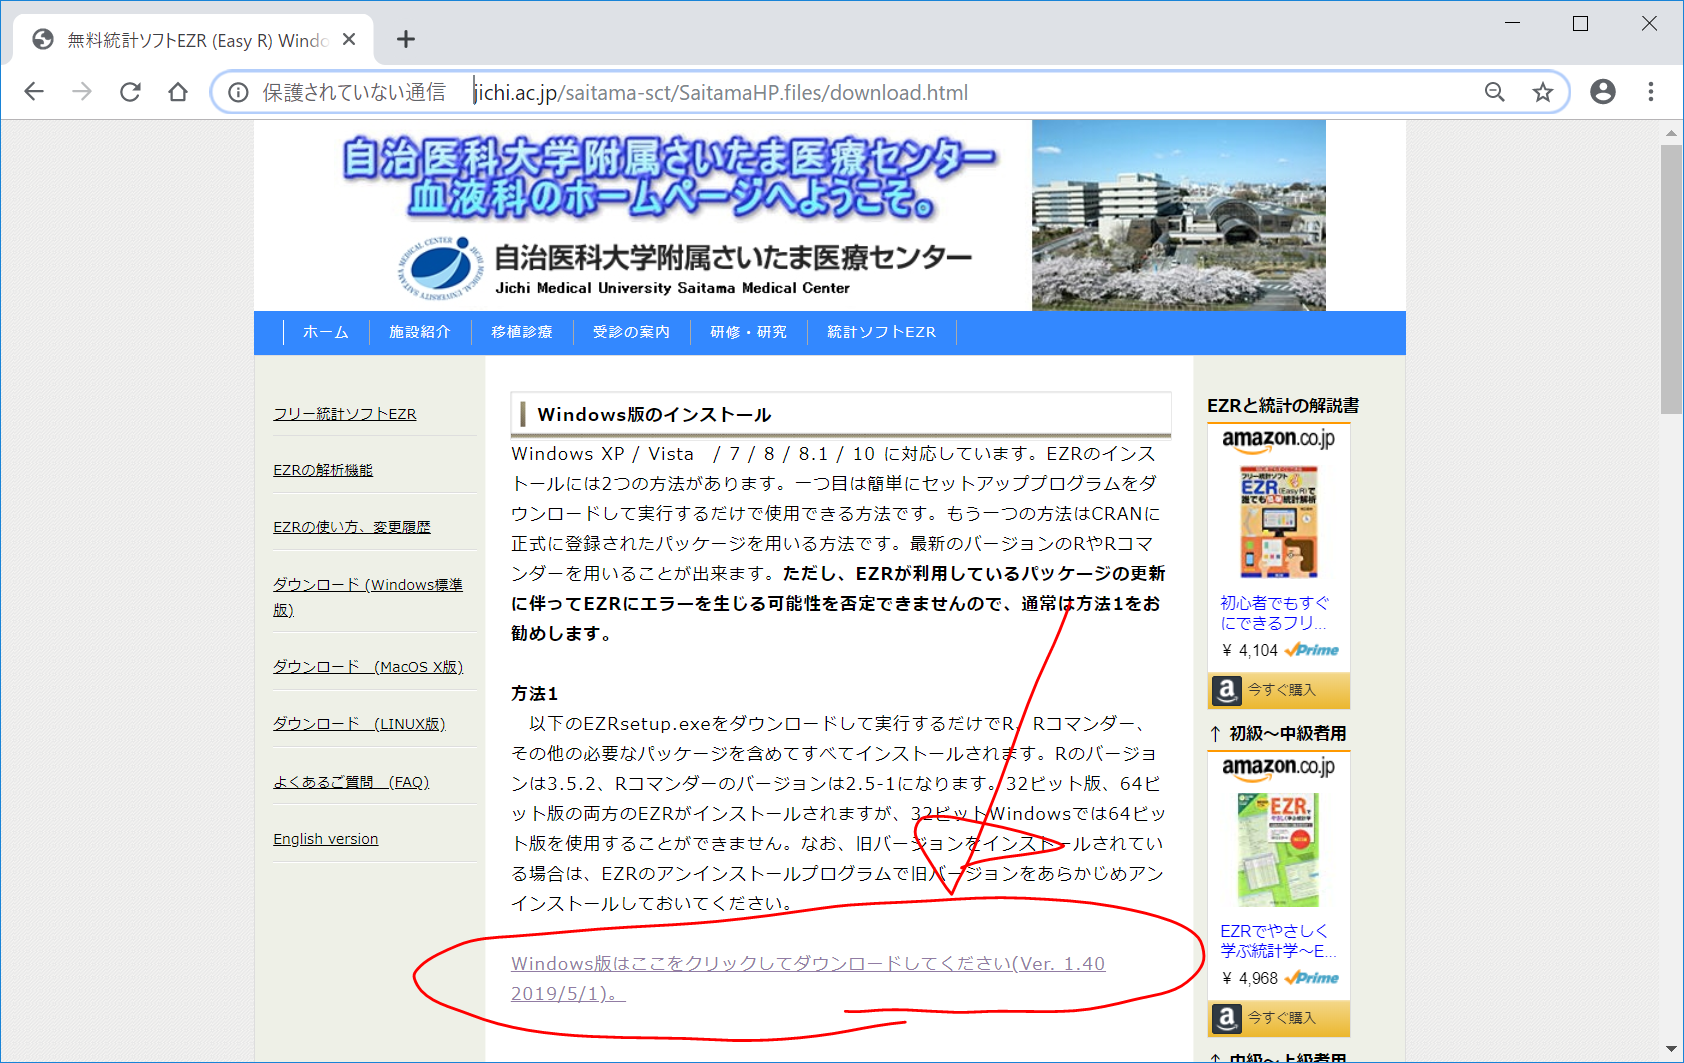The height and width of the screenshot is (1063, 1684).
Task: Open the Chrome profile avatar
Action: click(x=1603, y=92)
